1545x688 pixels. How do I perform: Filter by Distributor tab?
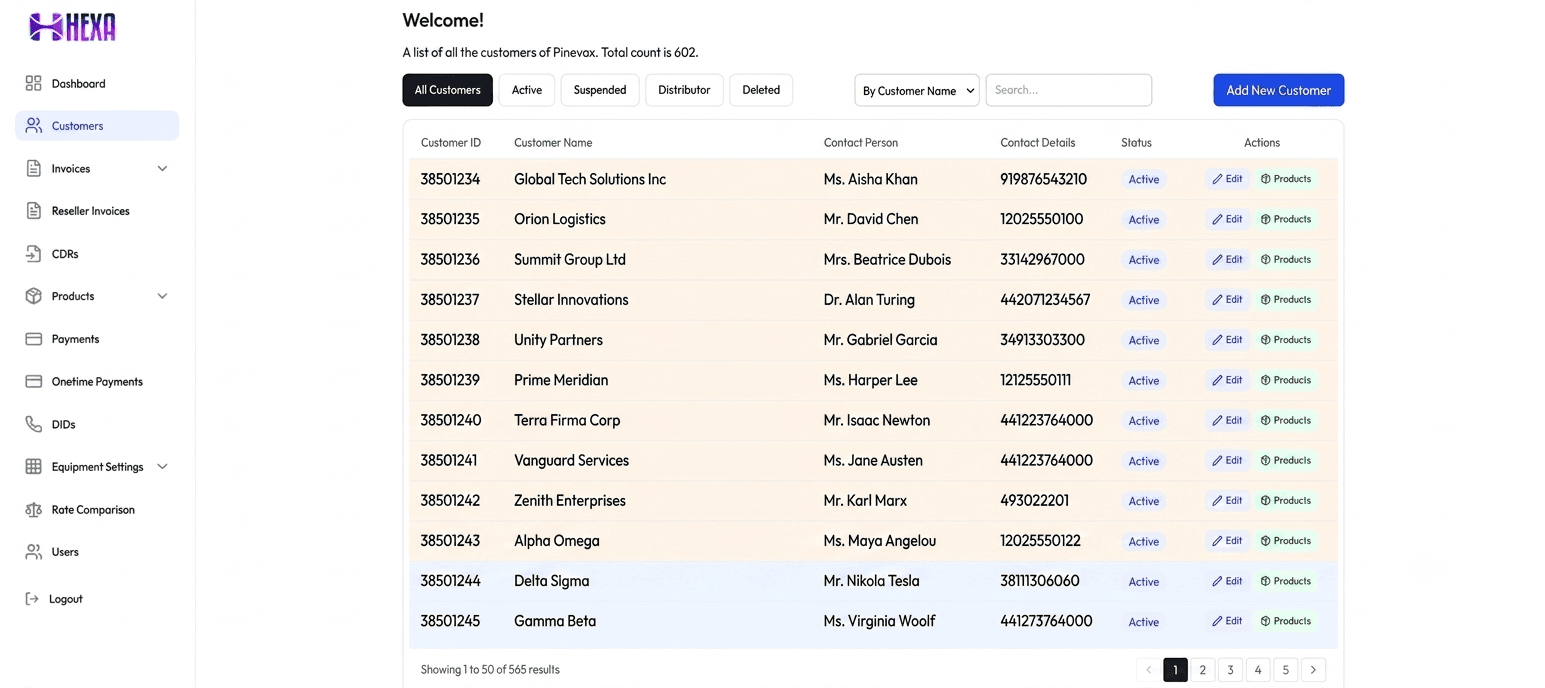[x=684, y=90]
